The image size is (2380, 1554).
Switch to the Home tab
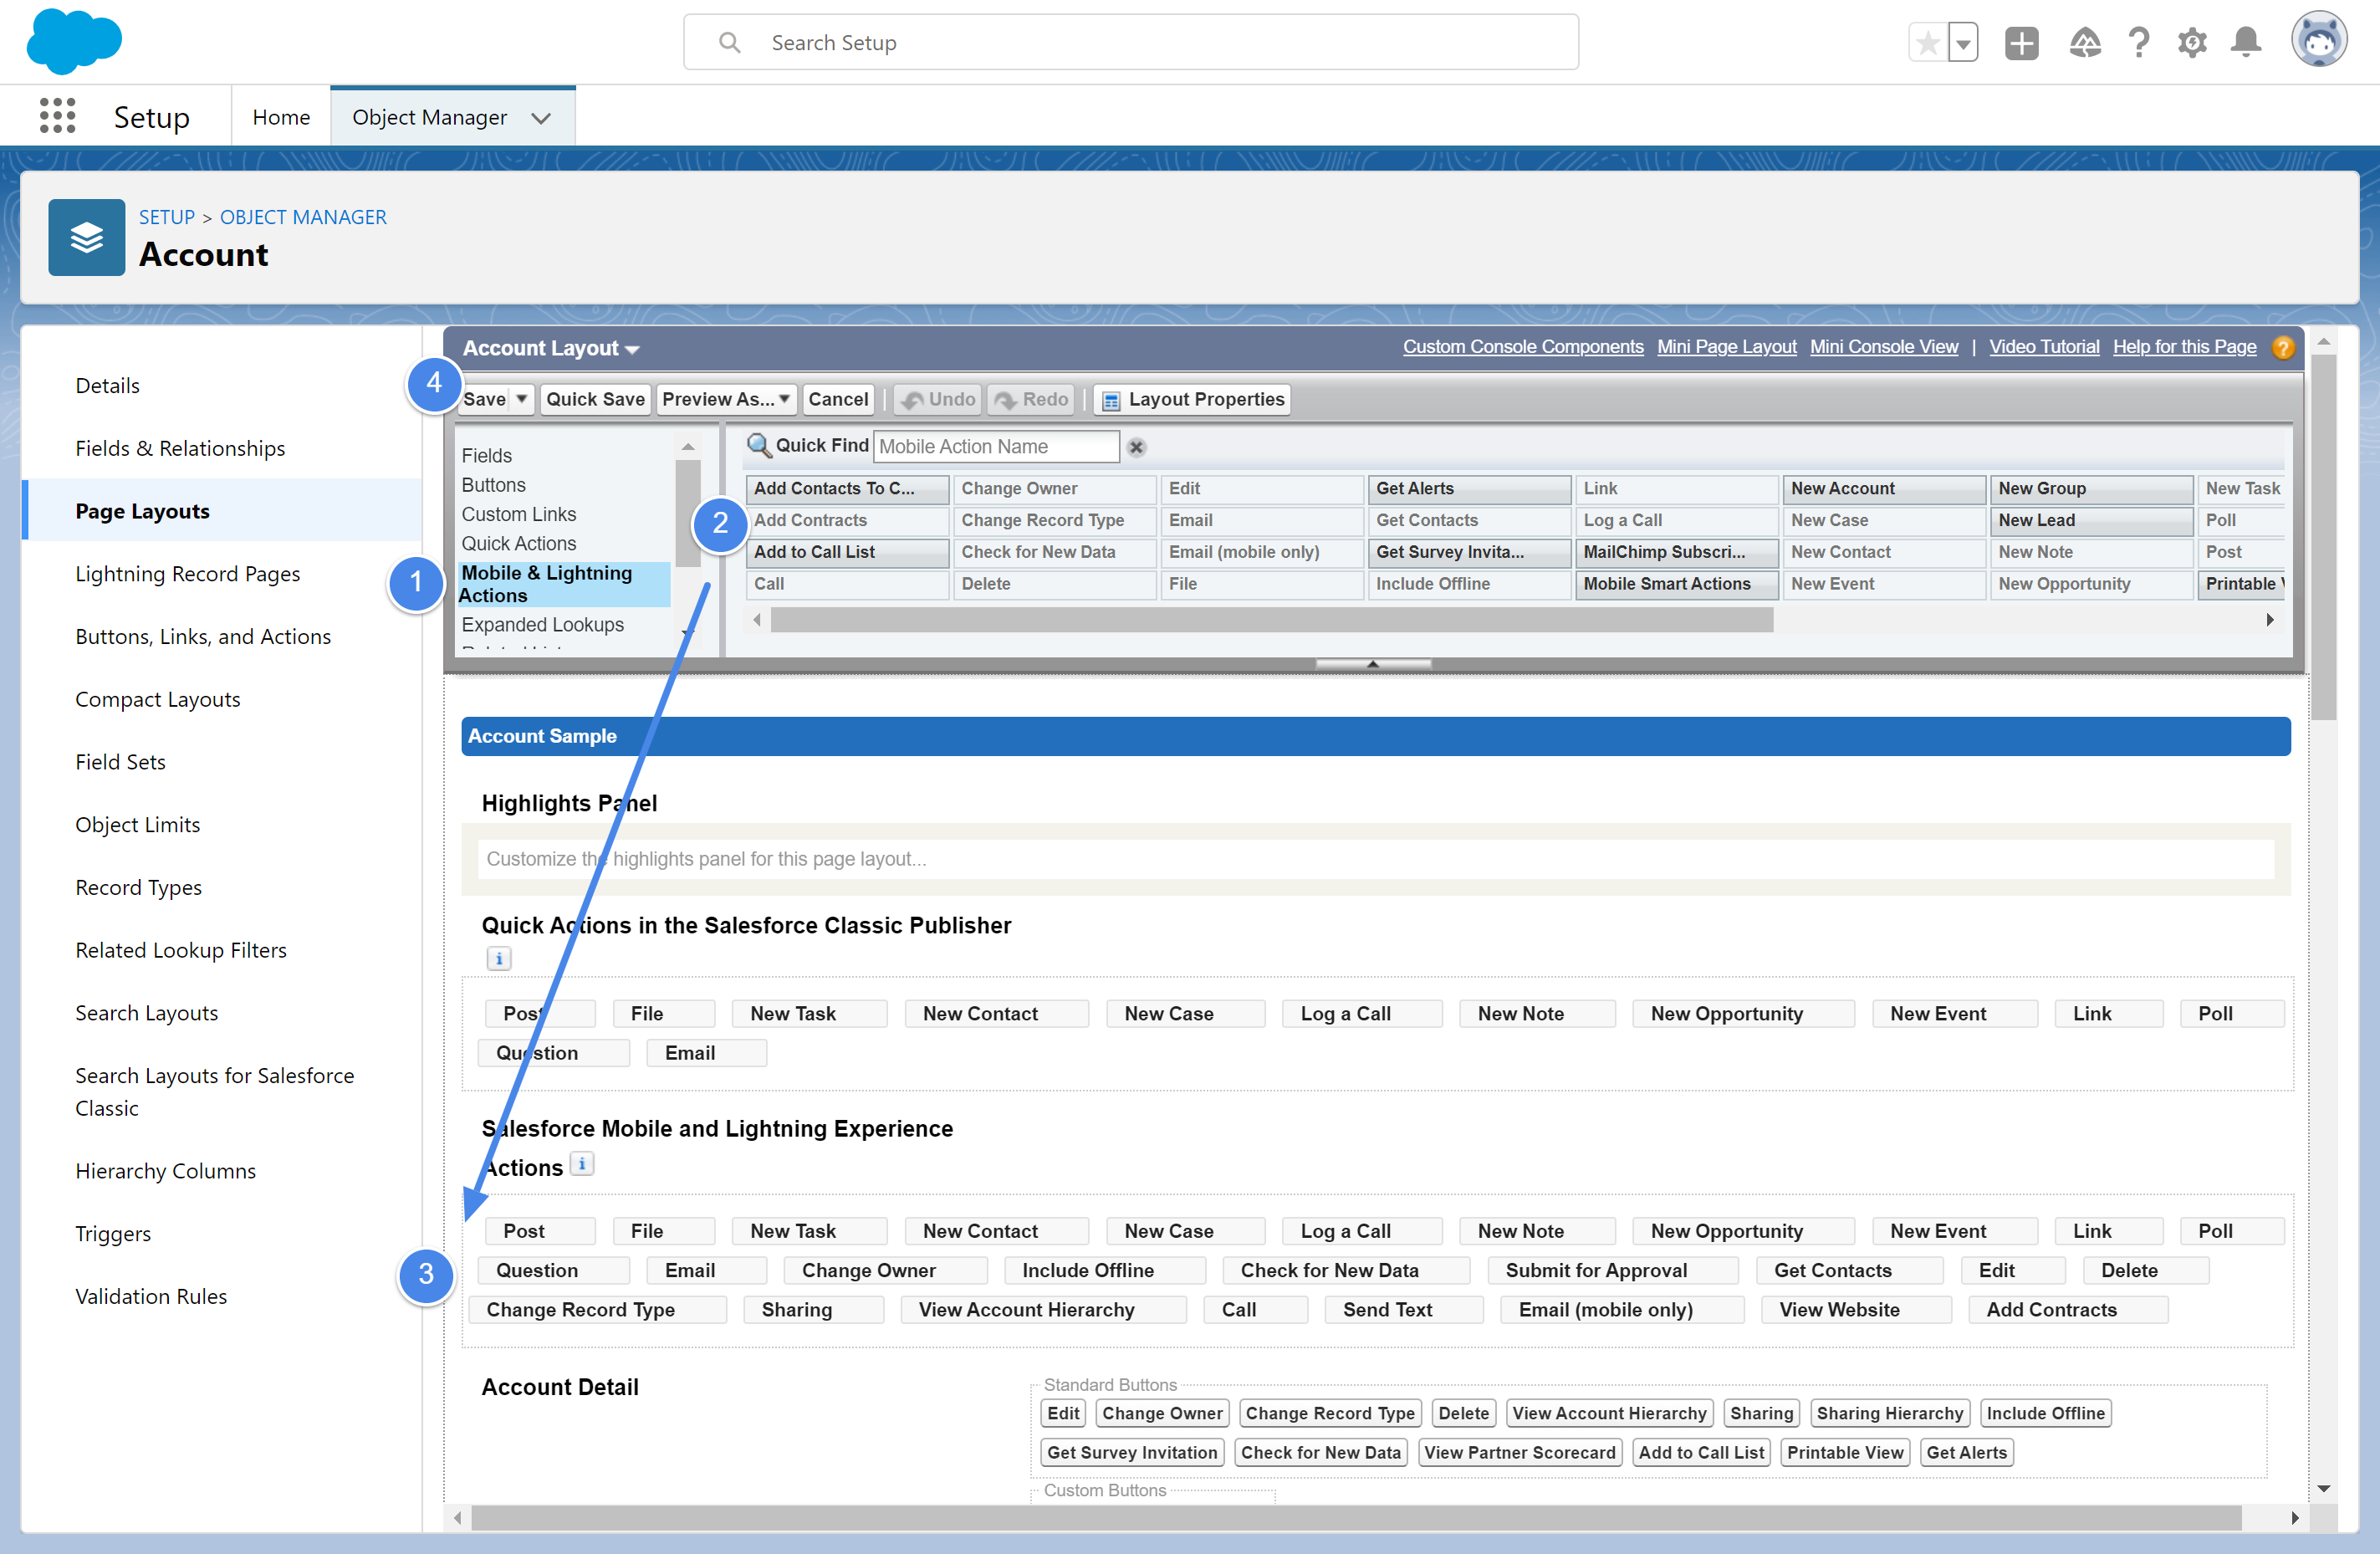pos(281,117)
